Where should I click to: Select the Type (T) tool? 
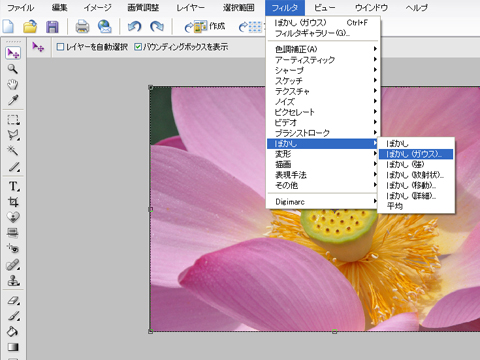click(13, 186)
